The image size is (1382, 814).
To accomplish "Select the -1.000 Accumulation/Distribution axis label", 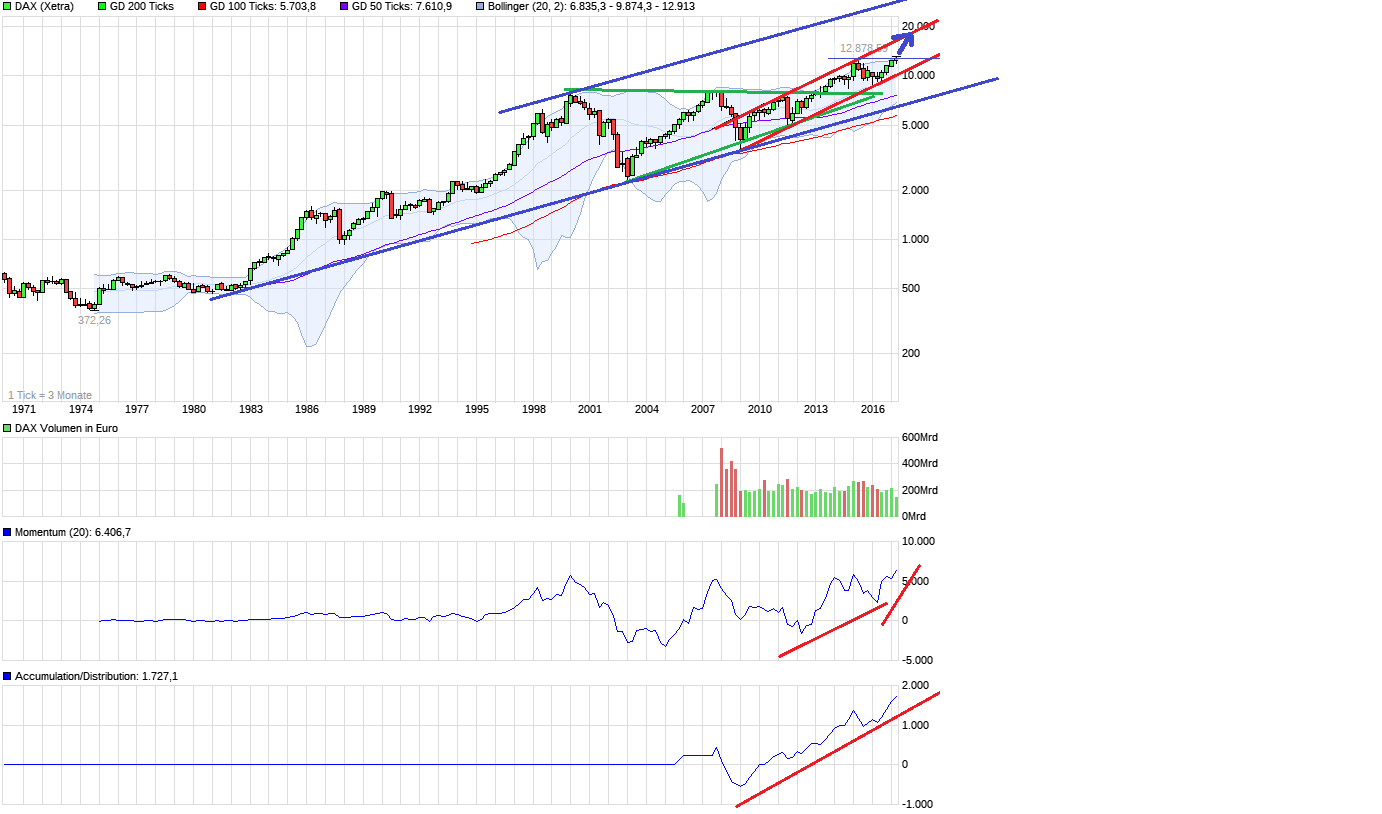I will (917, 804).
